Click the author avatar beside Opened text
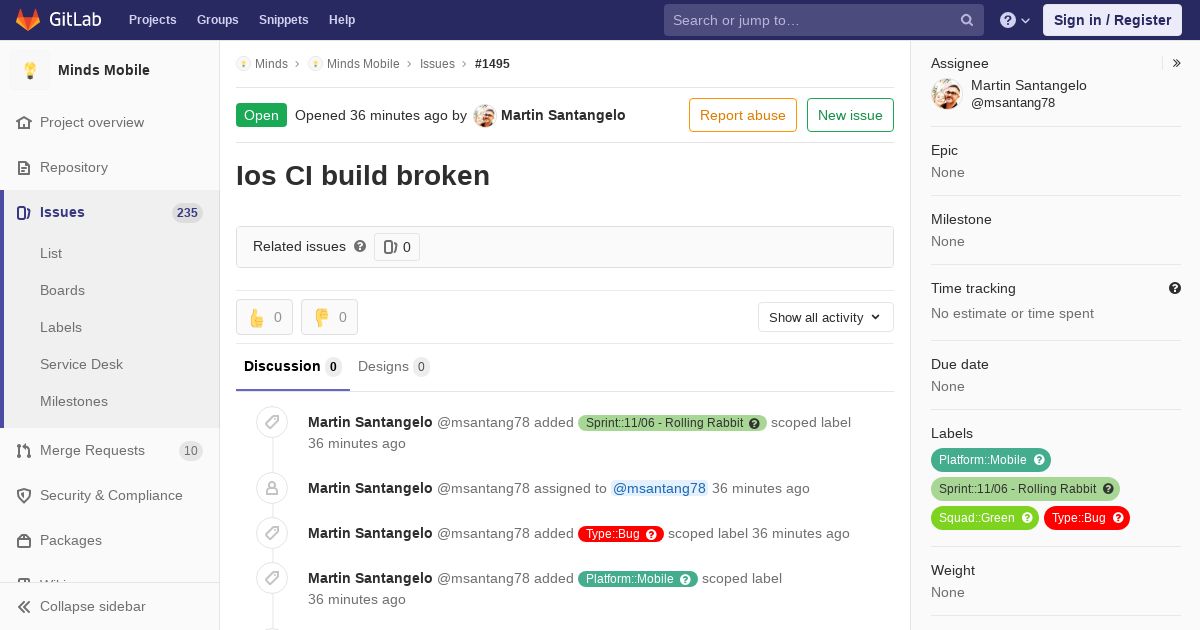Viewport: 1200px width, 630px height. 484,115
